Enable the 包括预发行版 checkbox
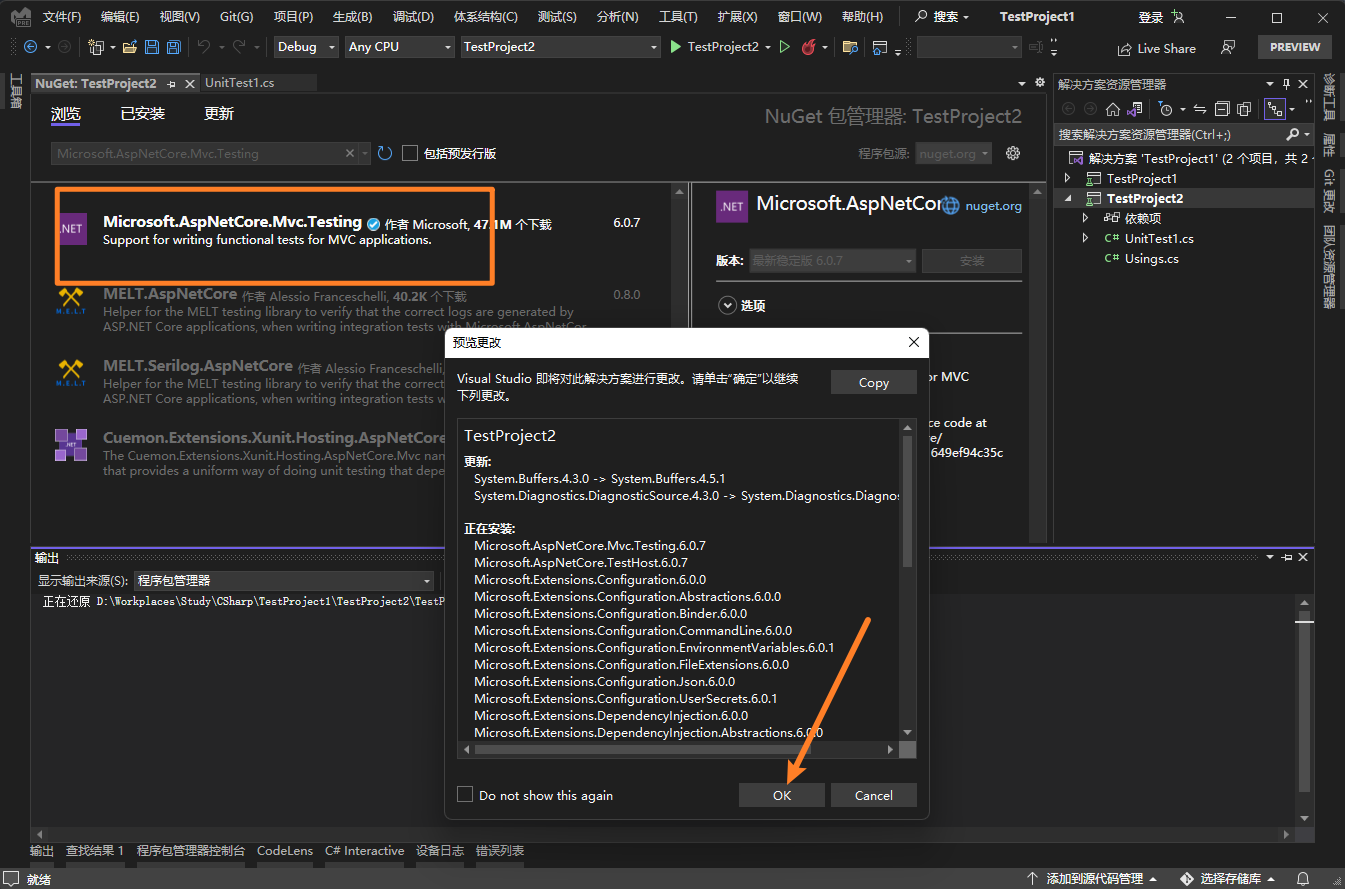 click(x=410, y=153)
